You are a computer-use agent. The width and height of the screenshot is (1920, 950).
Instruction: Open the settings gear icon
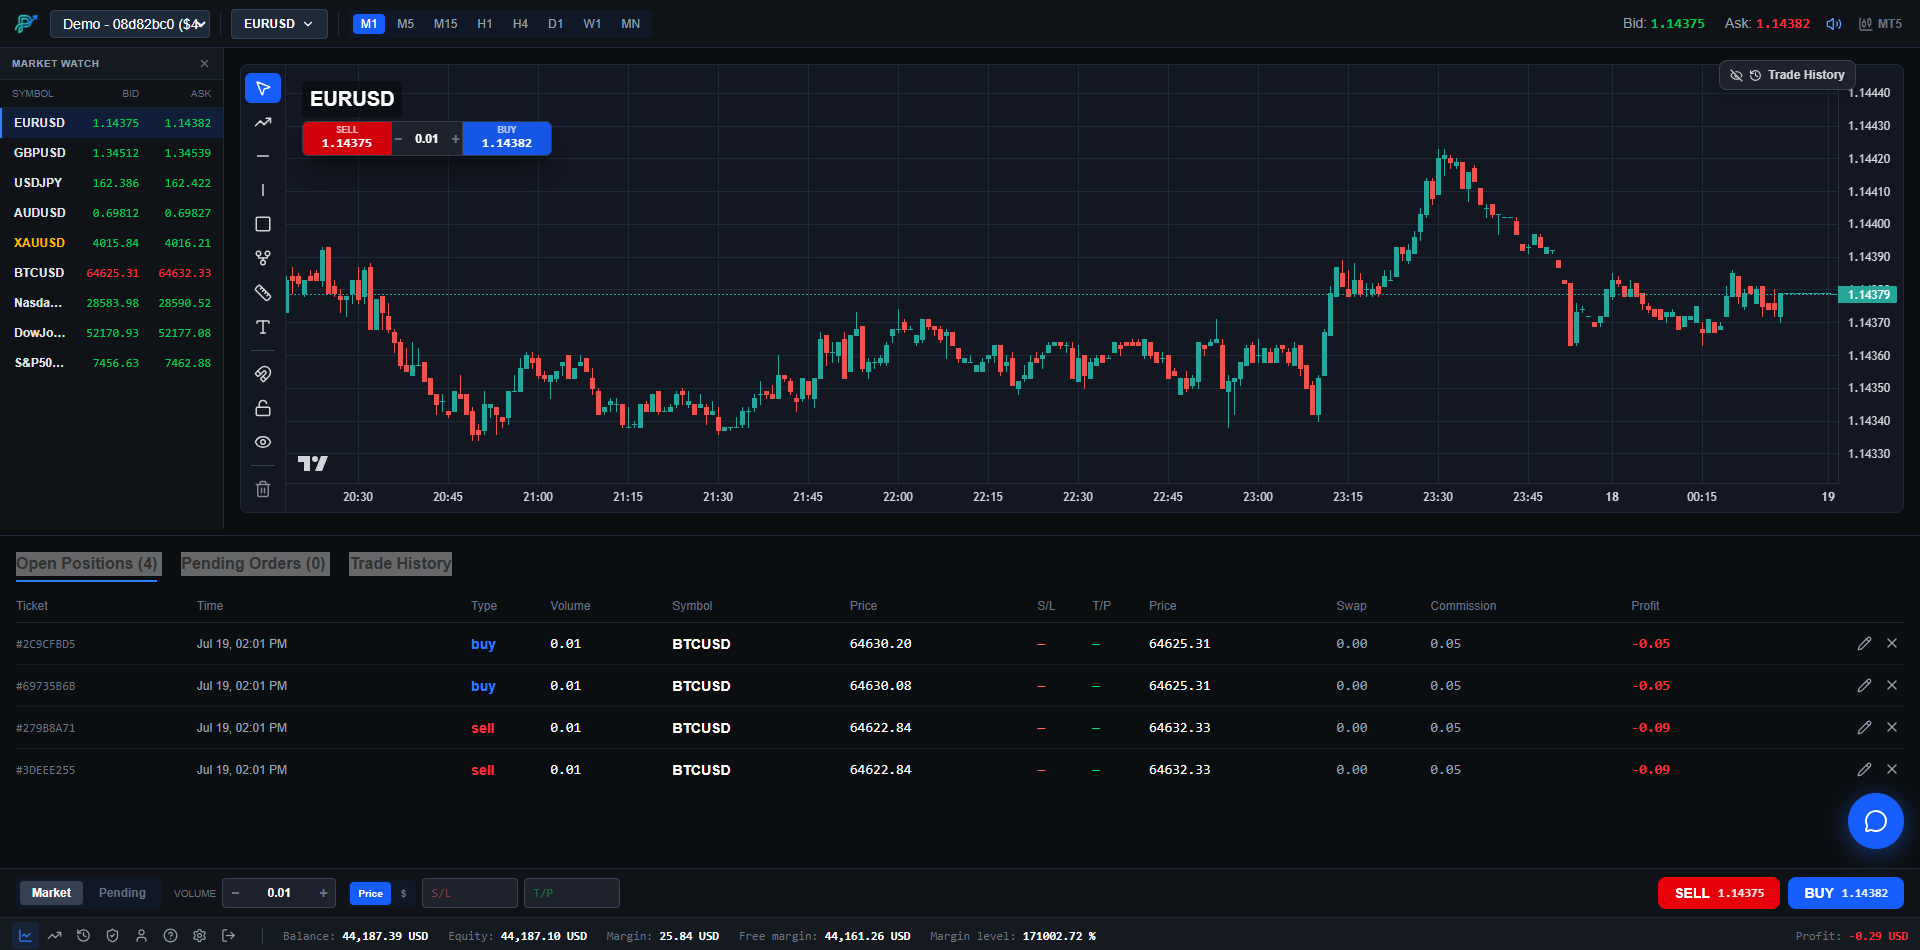[200, 936]
